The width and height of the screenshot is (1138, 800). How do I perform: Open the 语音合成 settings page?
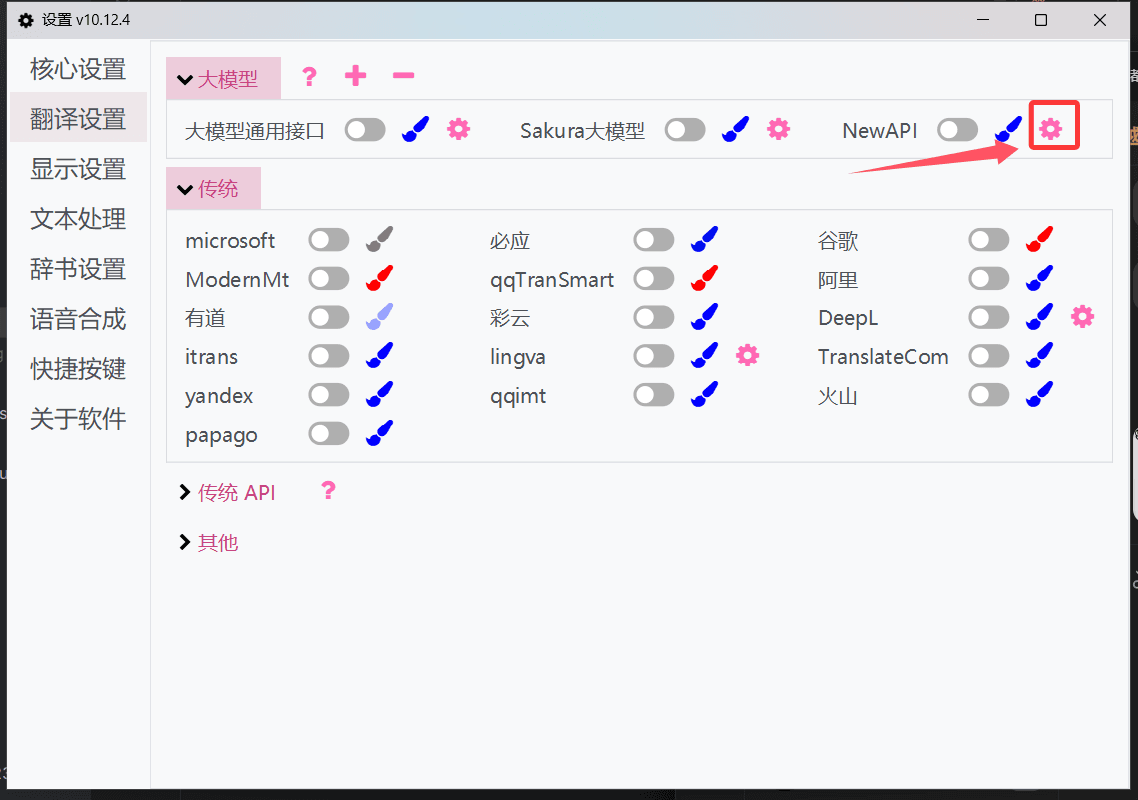point(77,319)
